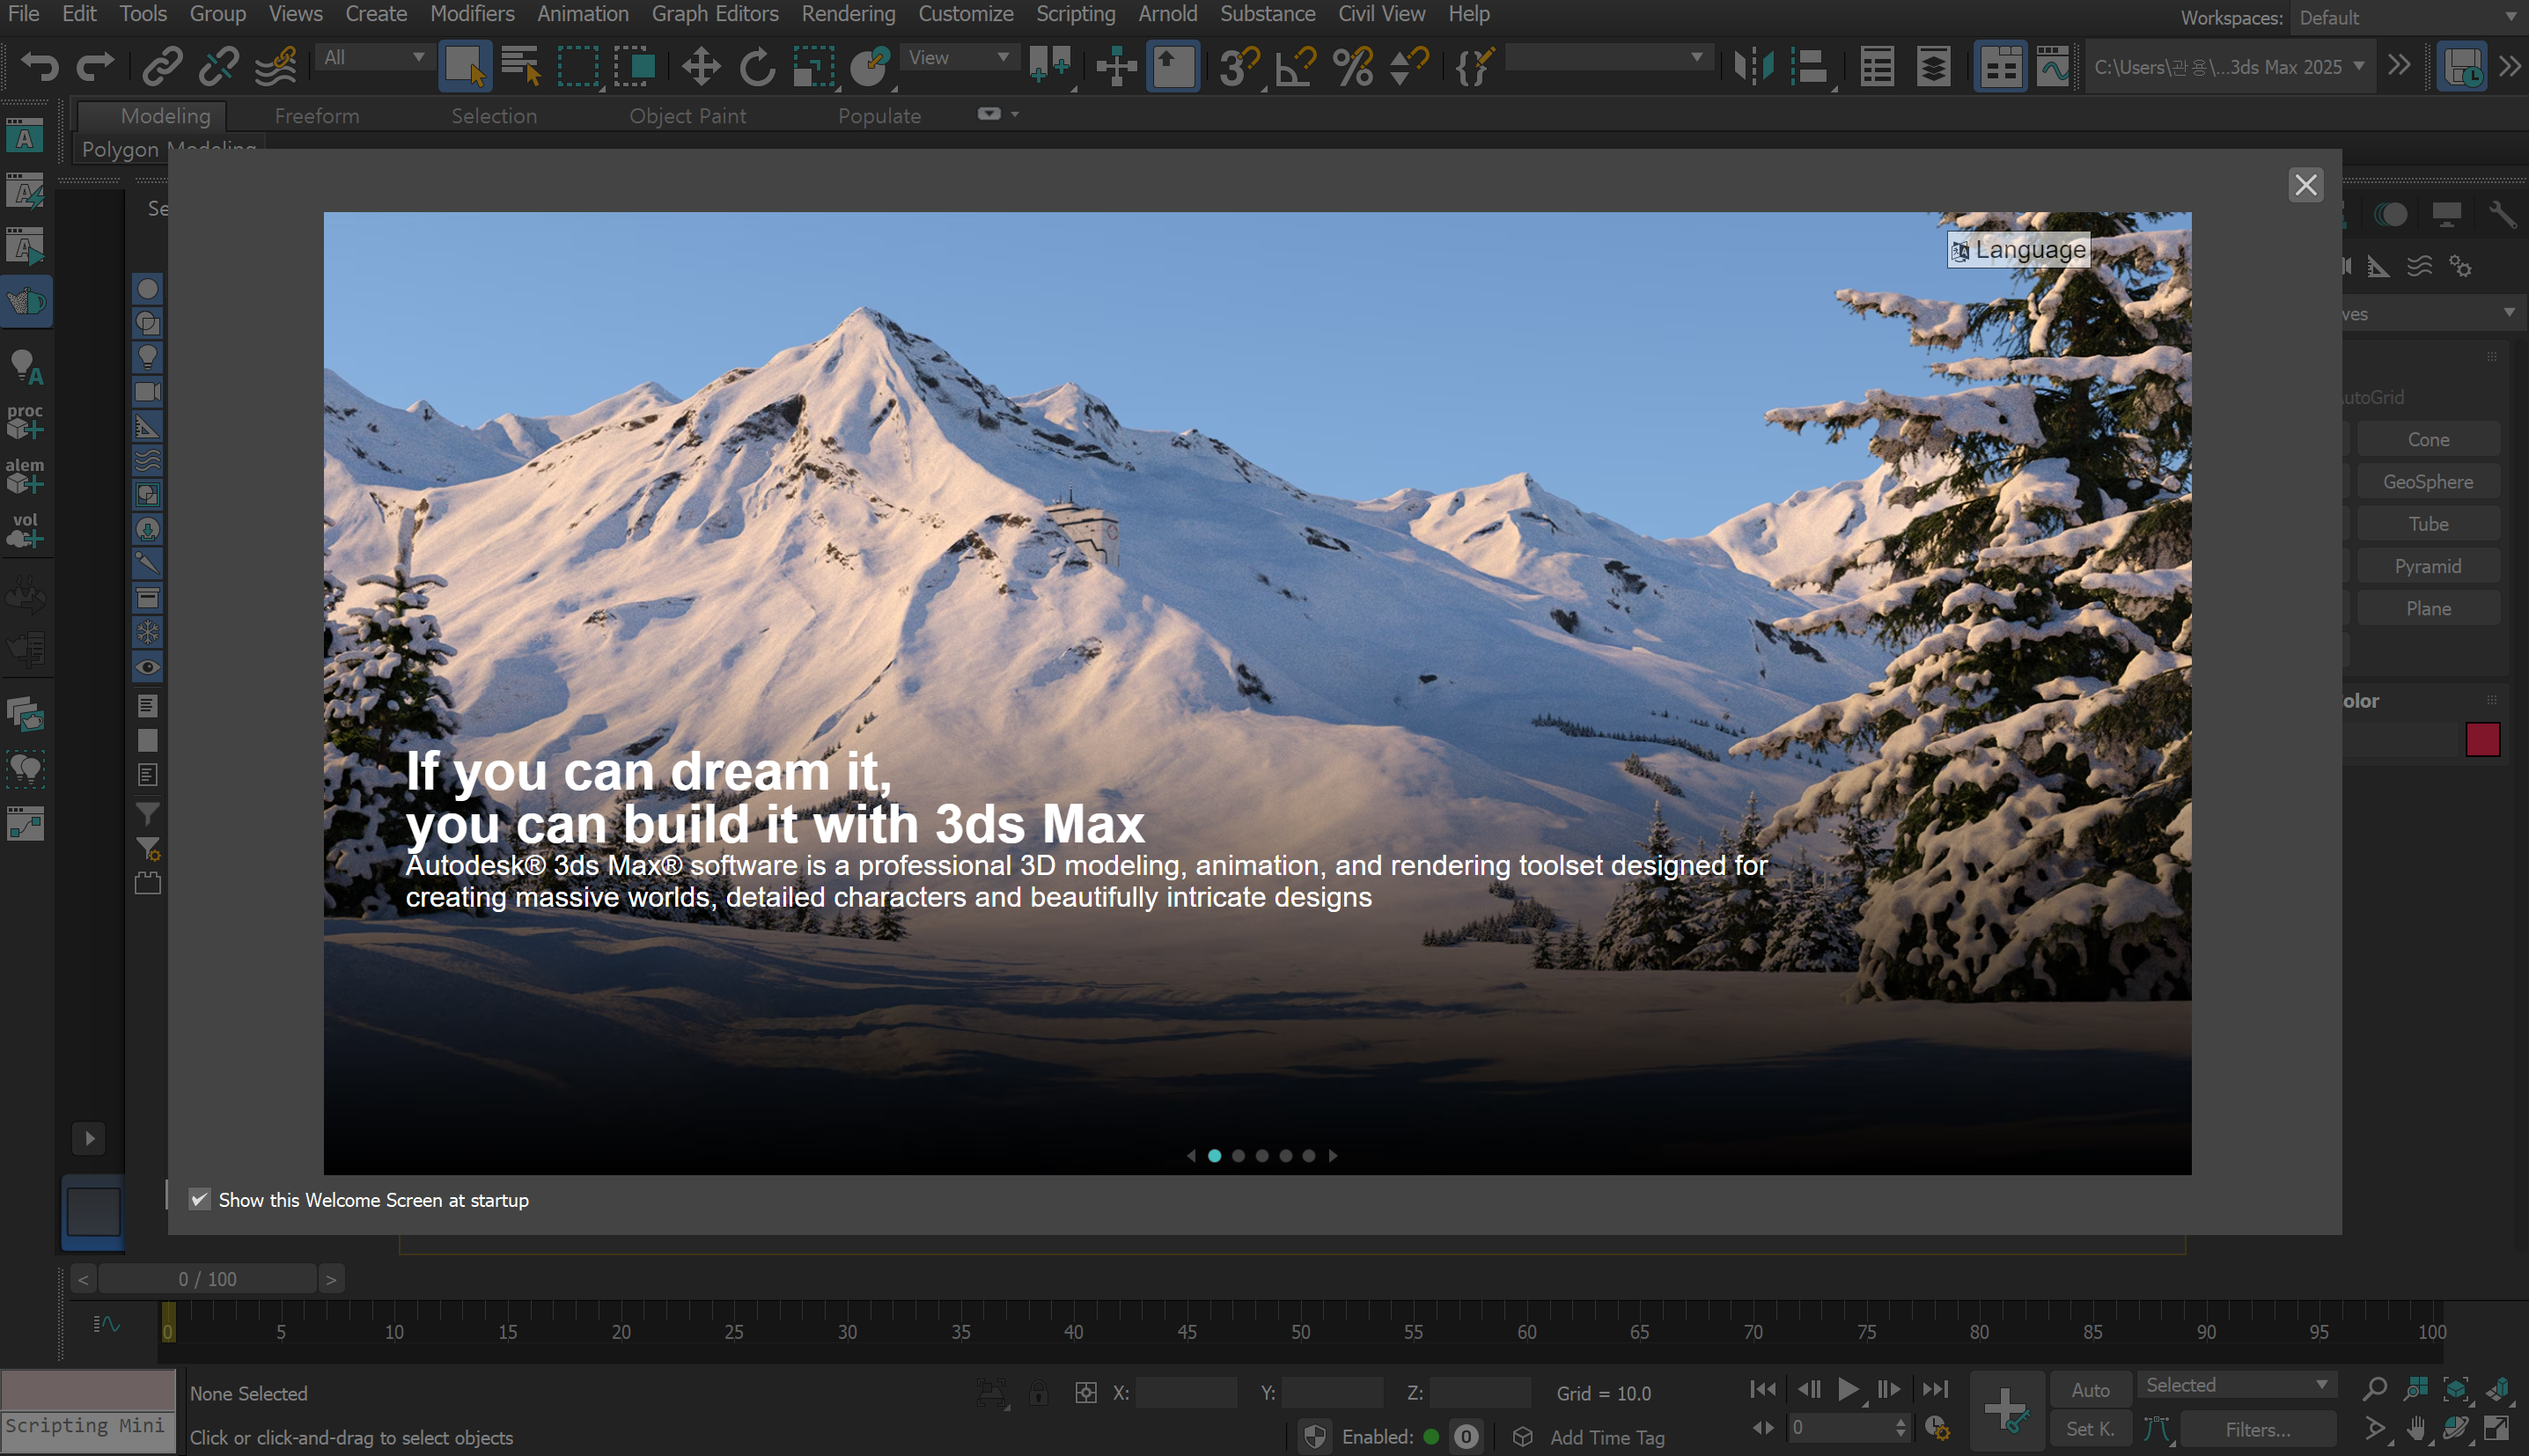Toggle the Percent Snap icon

pos(1353,67)
